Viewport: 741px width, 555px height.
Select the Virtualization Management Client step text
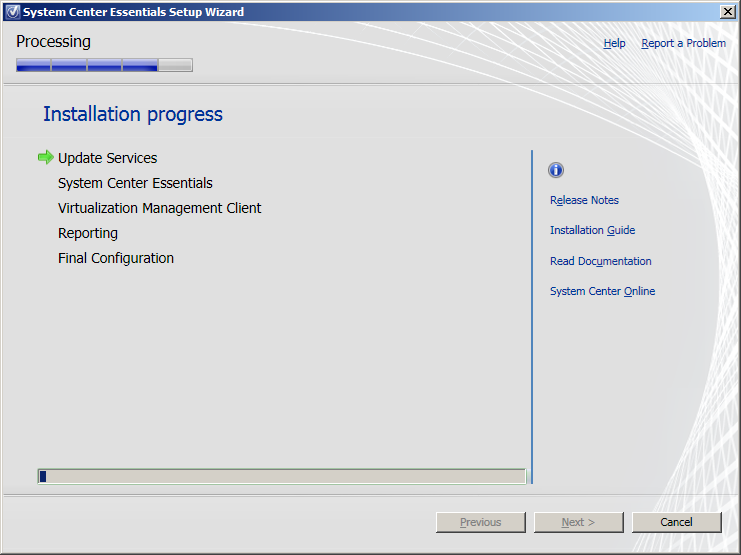pos(160,208)
